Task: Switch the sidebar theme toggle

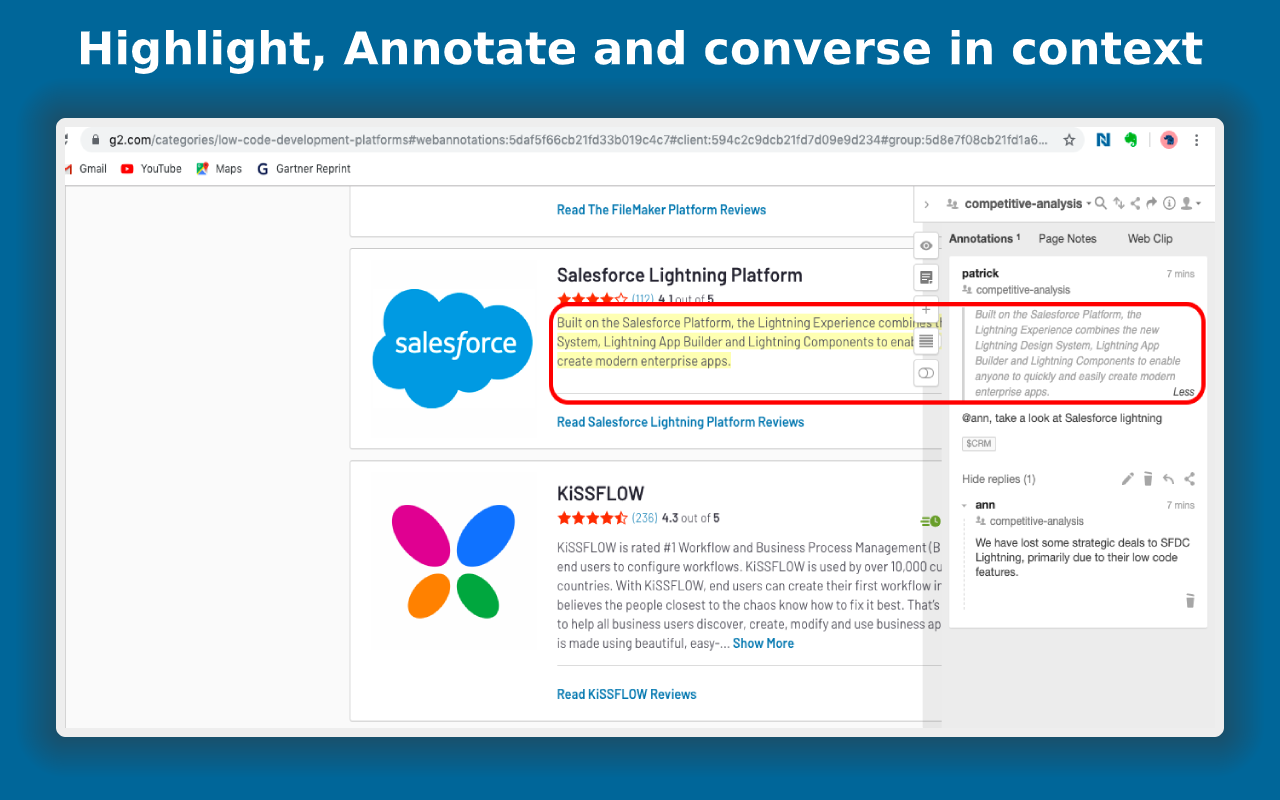Action: pyautogui.click(x=926, y=373)
